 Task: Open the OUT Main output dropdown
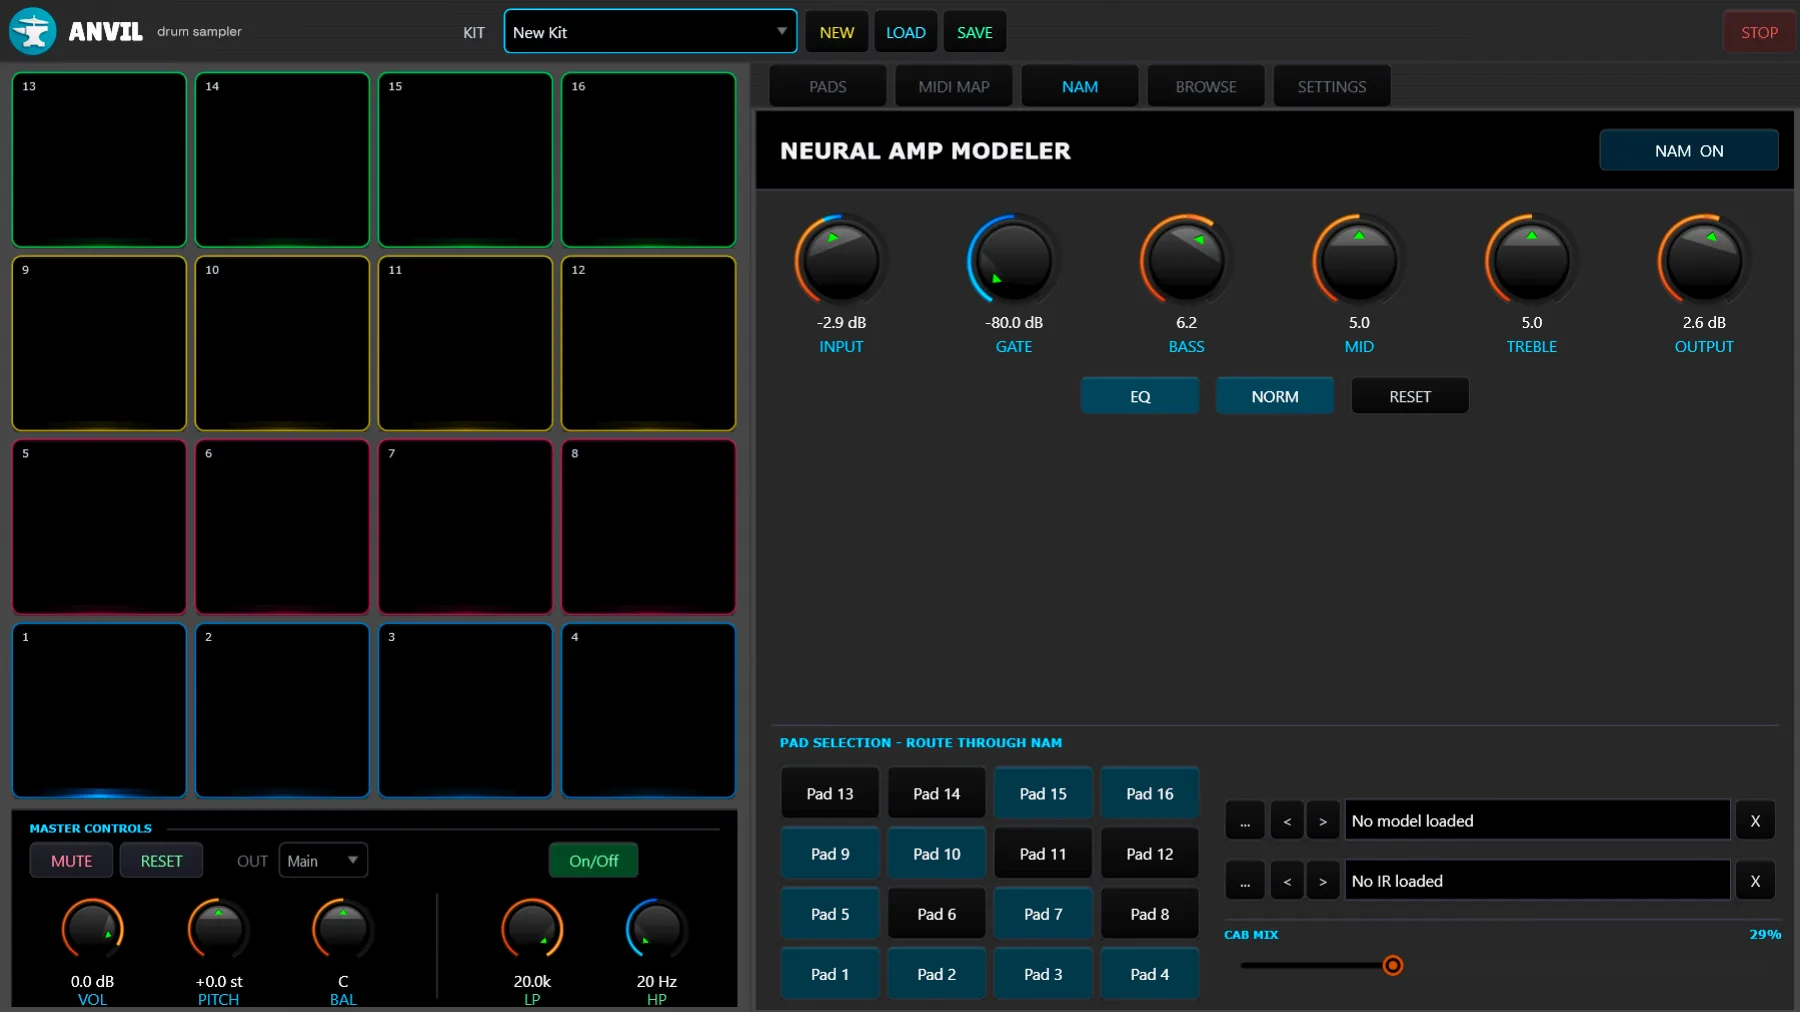[323, 861]
